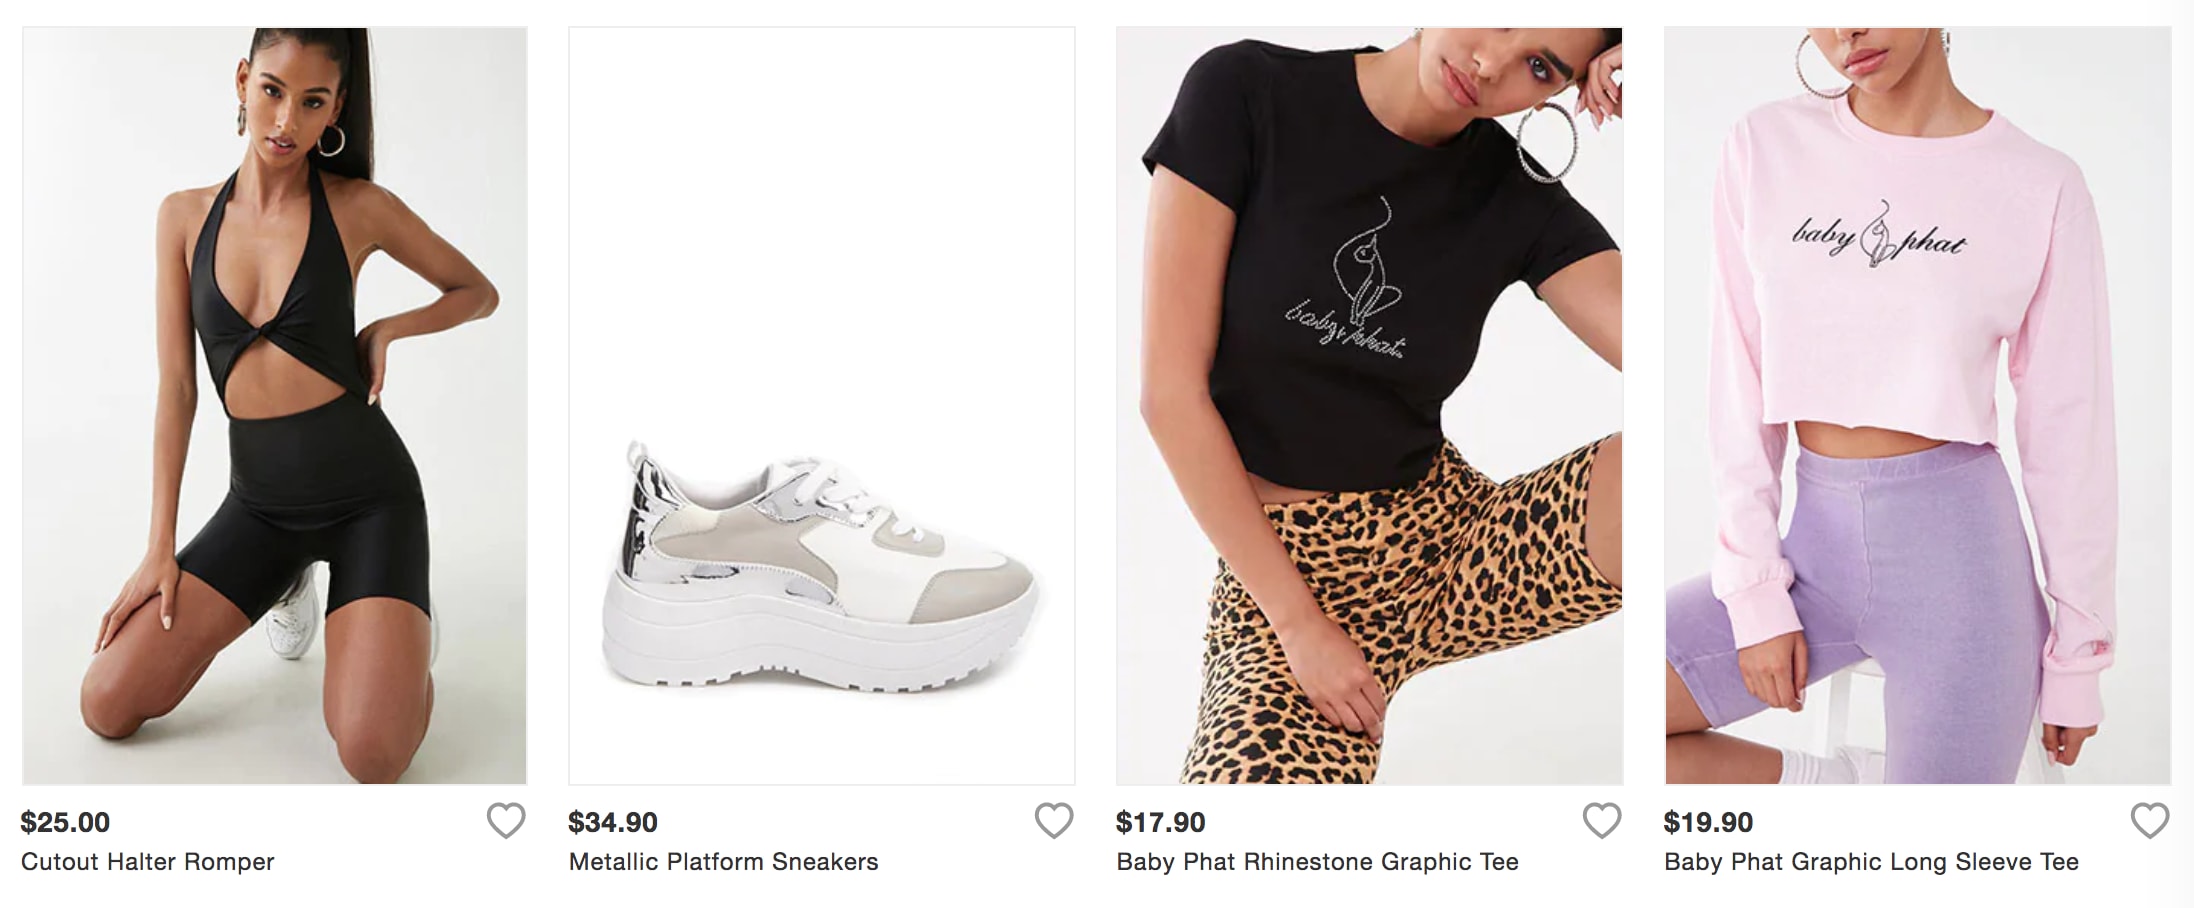
Task: Click the script baby phat logo on pink tee
Action: click(1878, 236)
